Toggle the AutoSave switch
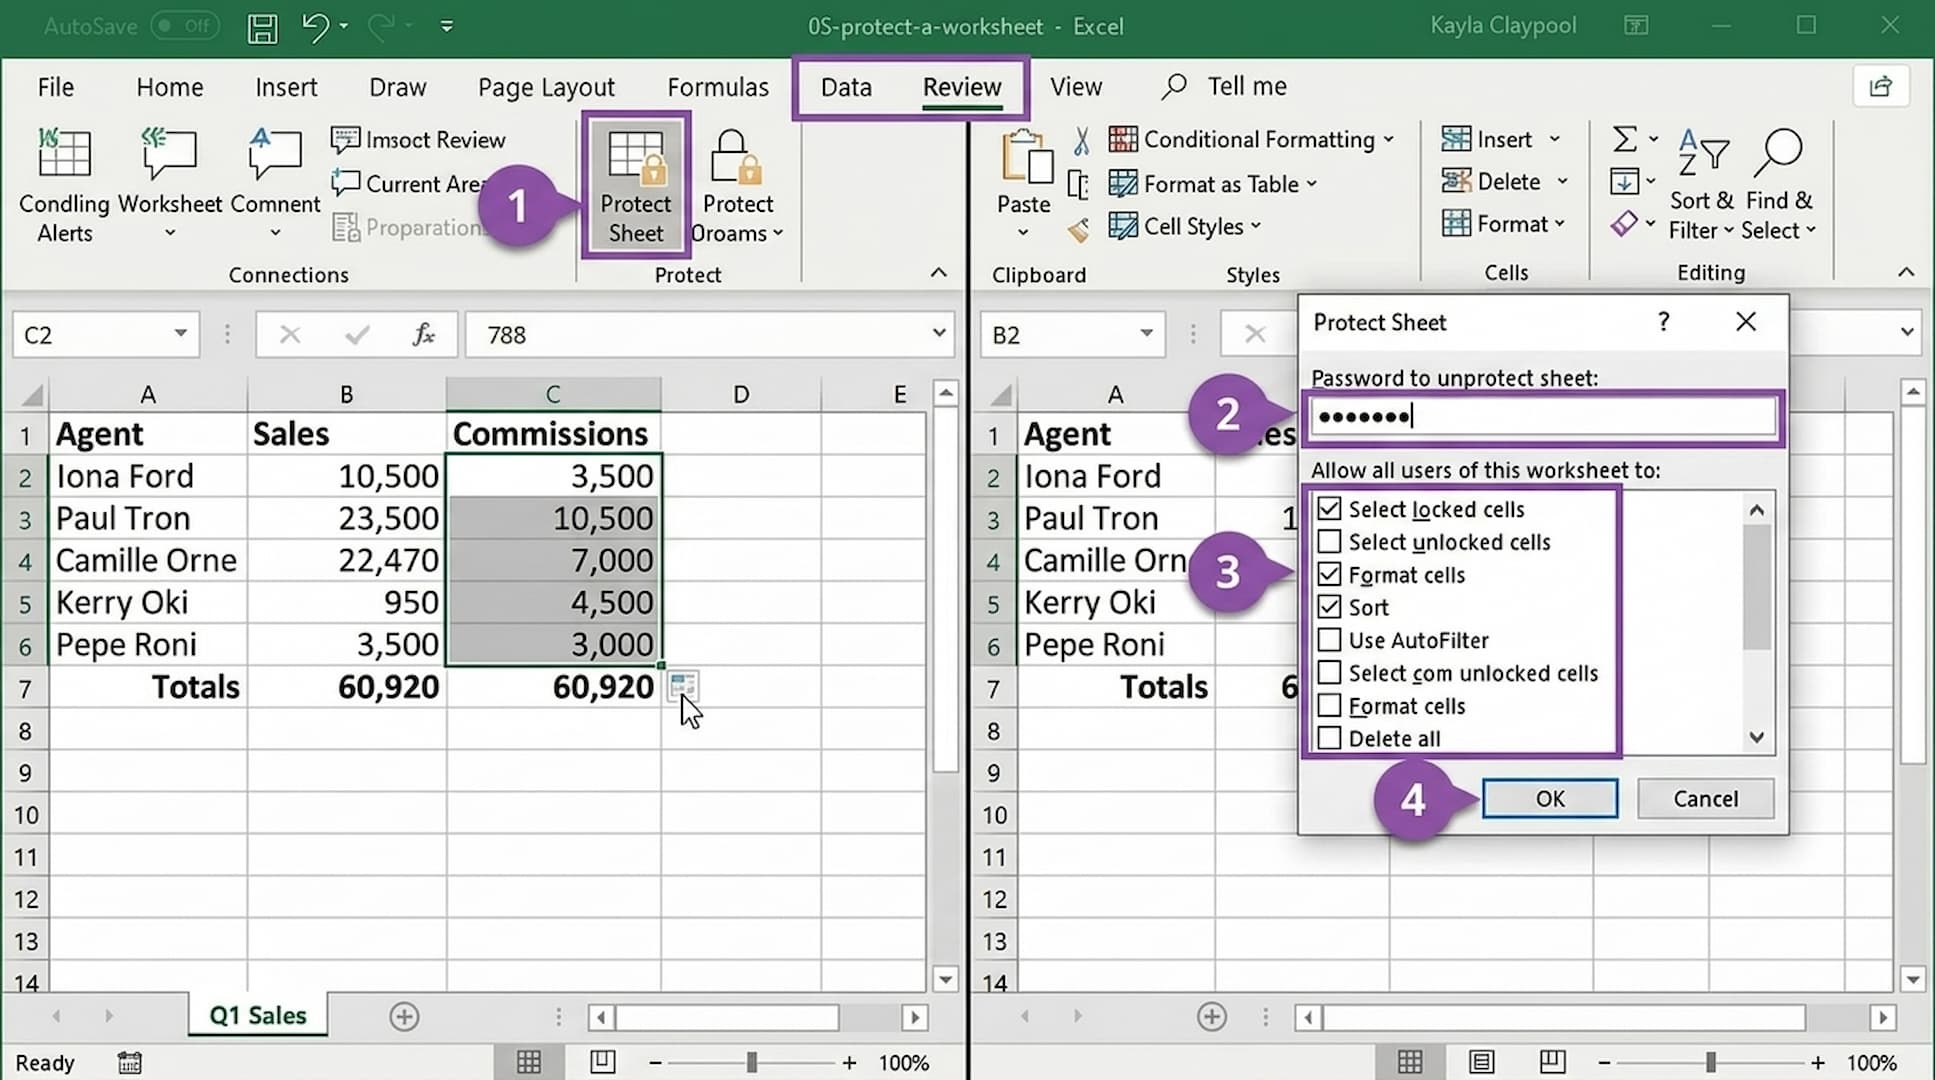 (185, 26)
